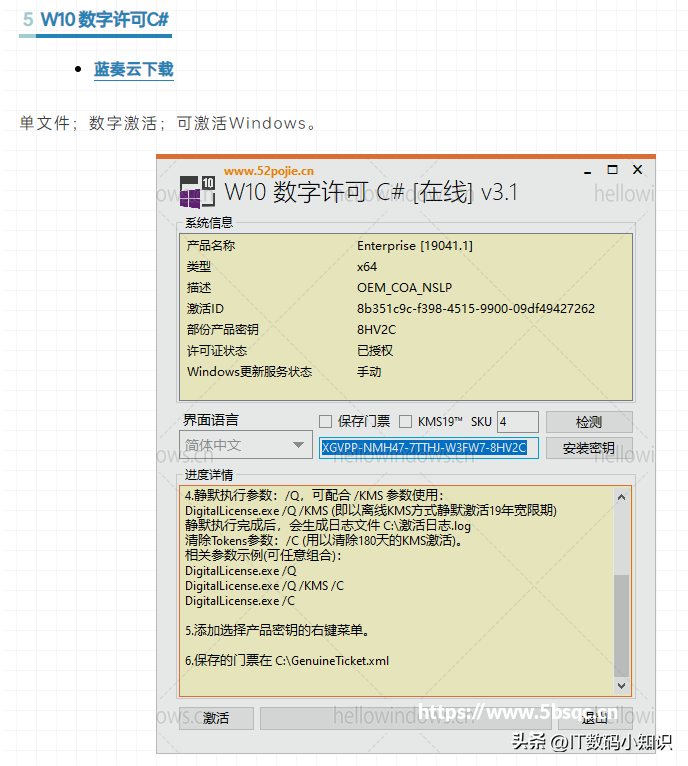Click the scrollbar thumb in 进度详情

tap(621, 625)
